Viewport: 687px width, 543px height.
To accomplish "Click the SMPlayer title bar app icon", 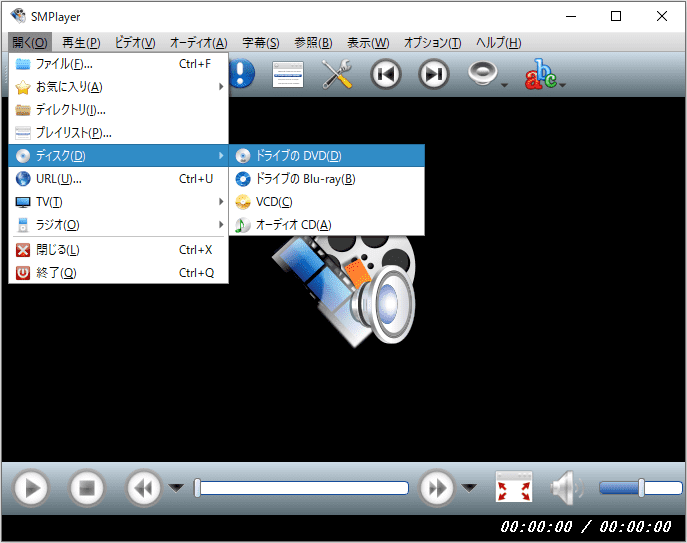I will click(x=18, y=16).
